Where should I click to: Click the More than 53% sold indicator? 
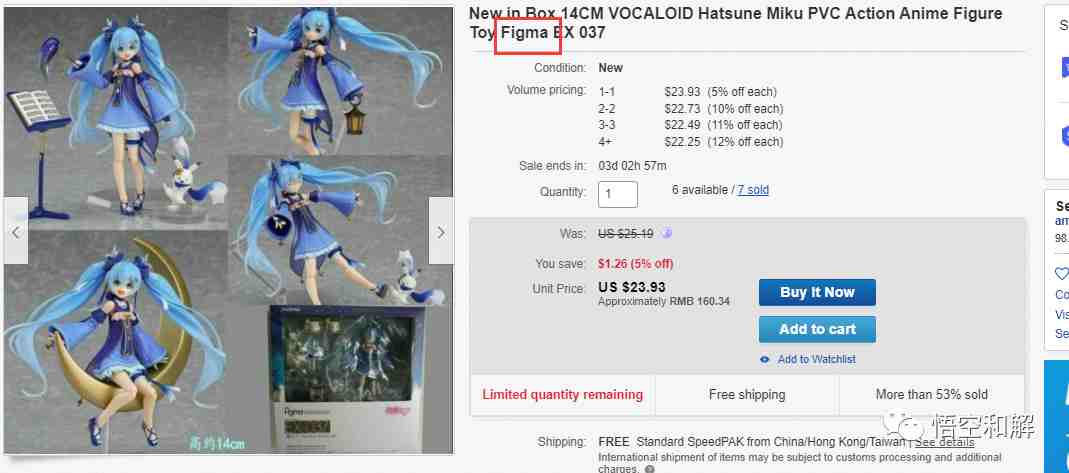pos(931,395)
